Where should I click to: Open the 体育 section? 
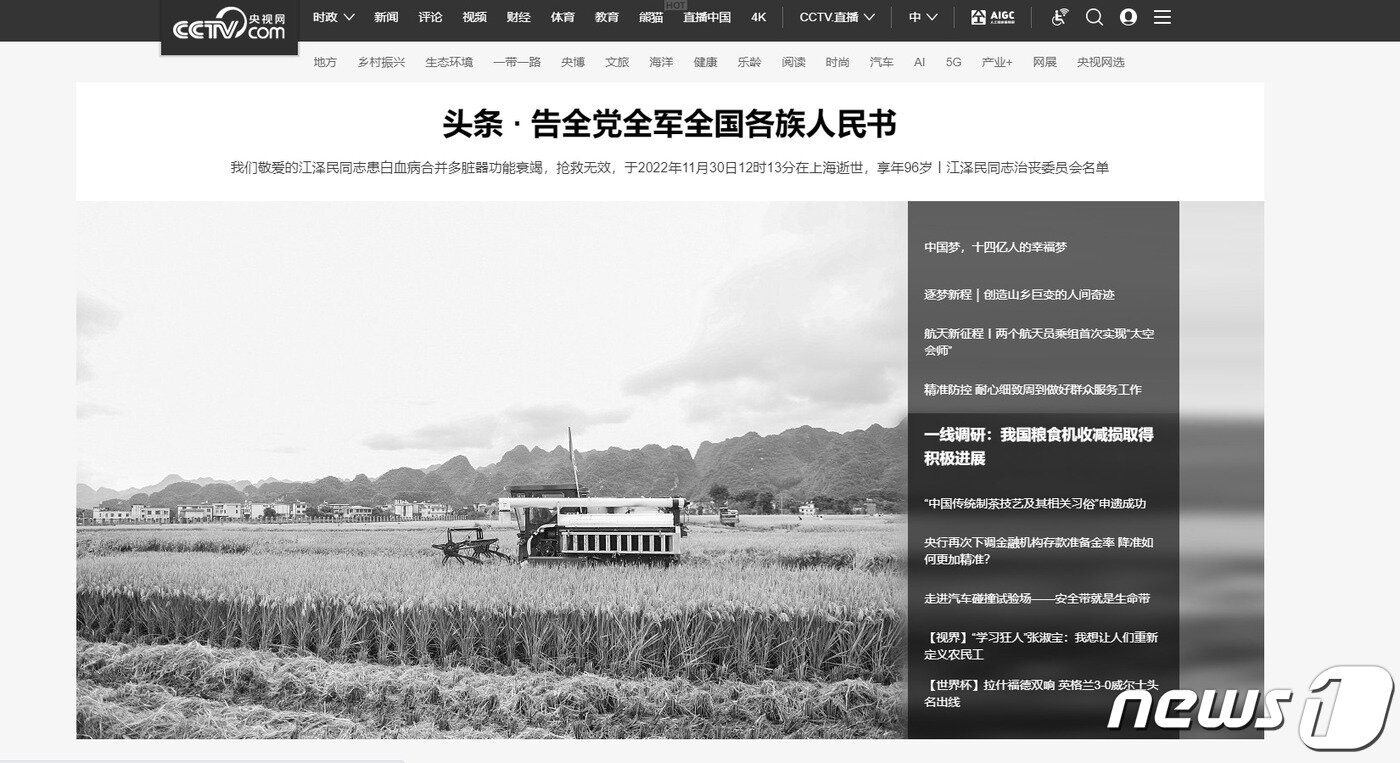tap(562, 17)
